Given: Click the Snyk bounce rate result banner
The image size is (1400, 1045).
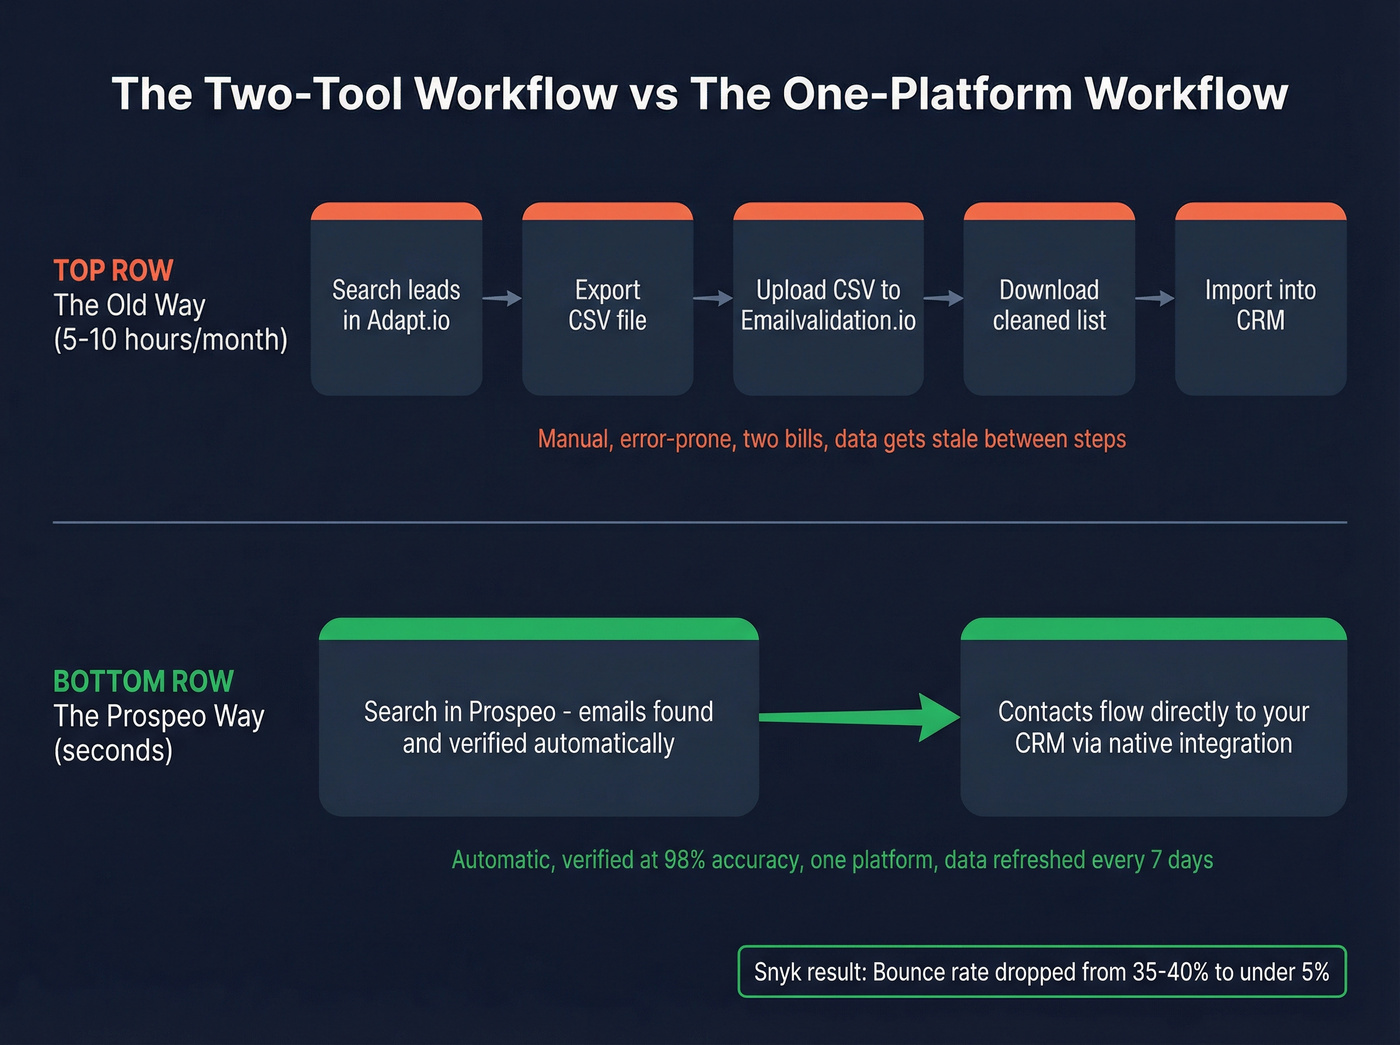Looking at the screenshot, I should click(1042, 971).
